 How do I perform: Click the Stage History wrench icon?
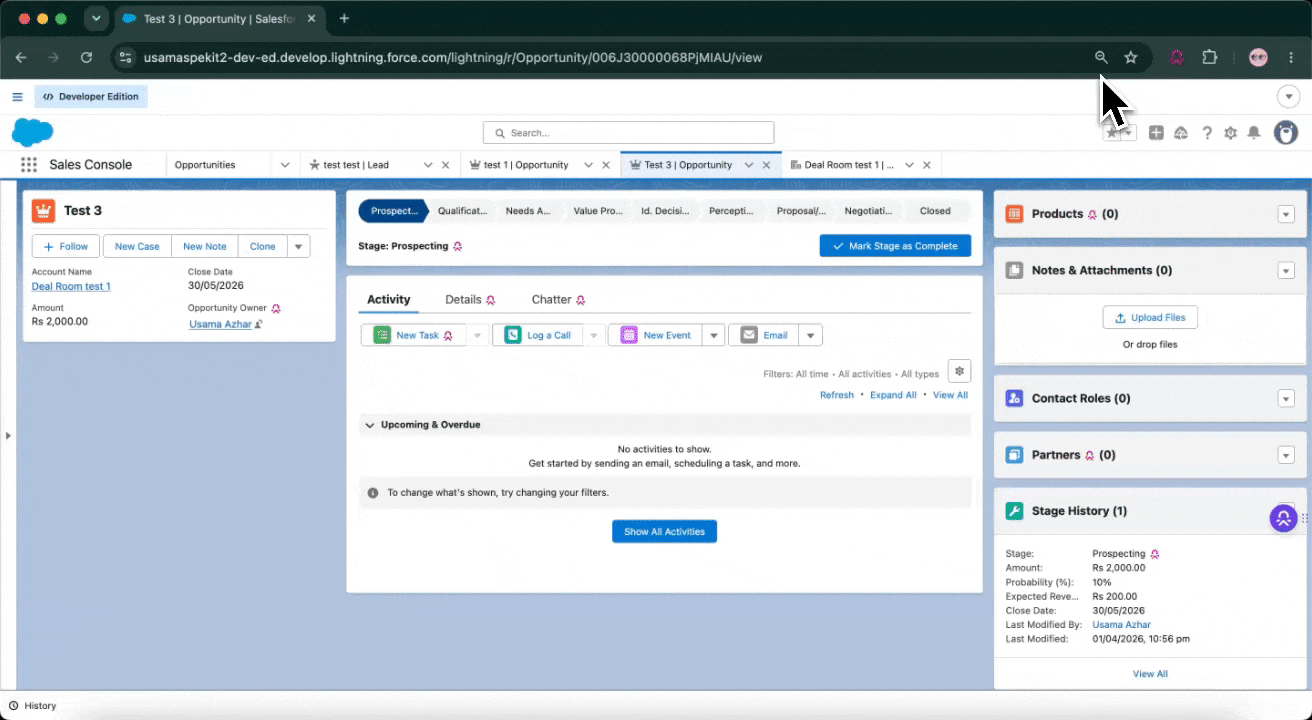pos(1014,511)
